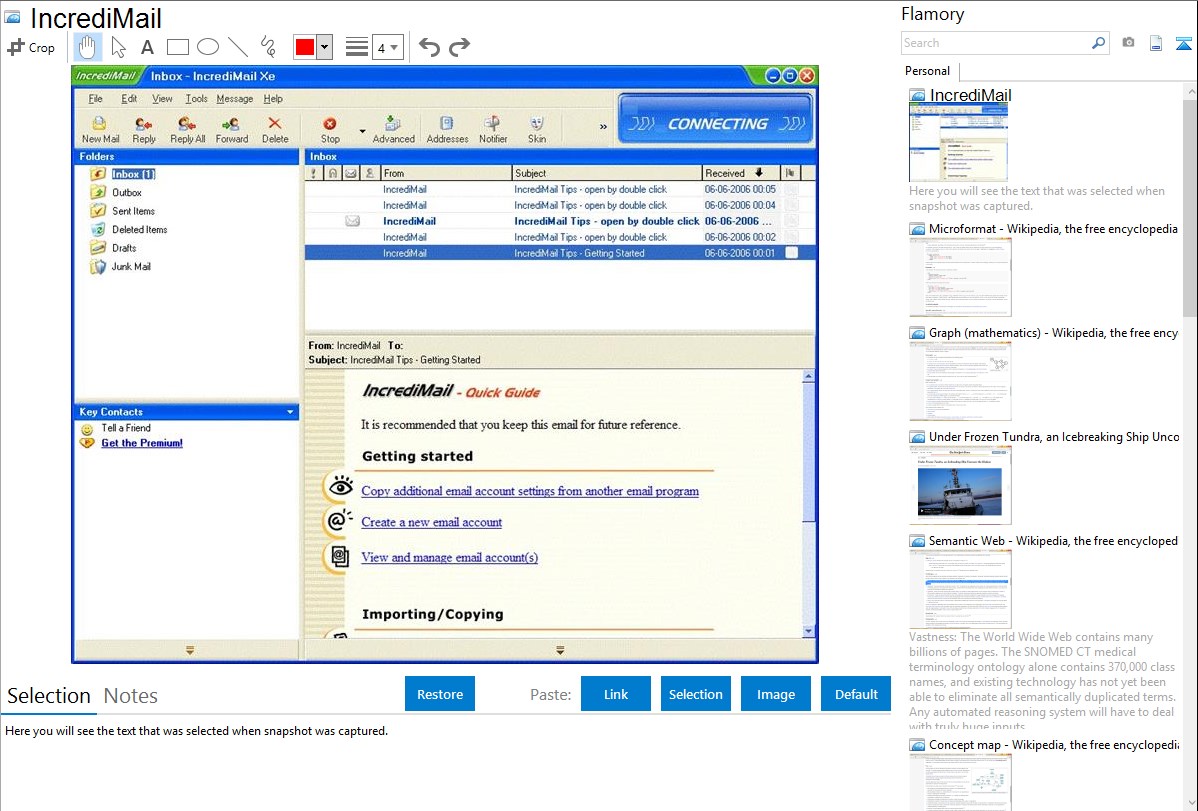1198x811 pixels.
Task: Open the annotation color dropdown arrow
Action: point(325,47)
